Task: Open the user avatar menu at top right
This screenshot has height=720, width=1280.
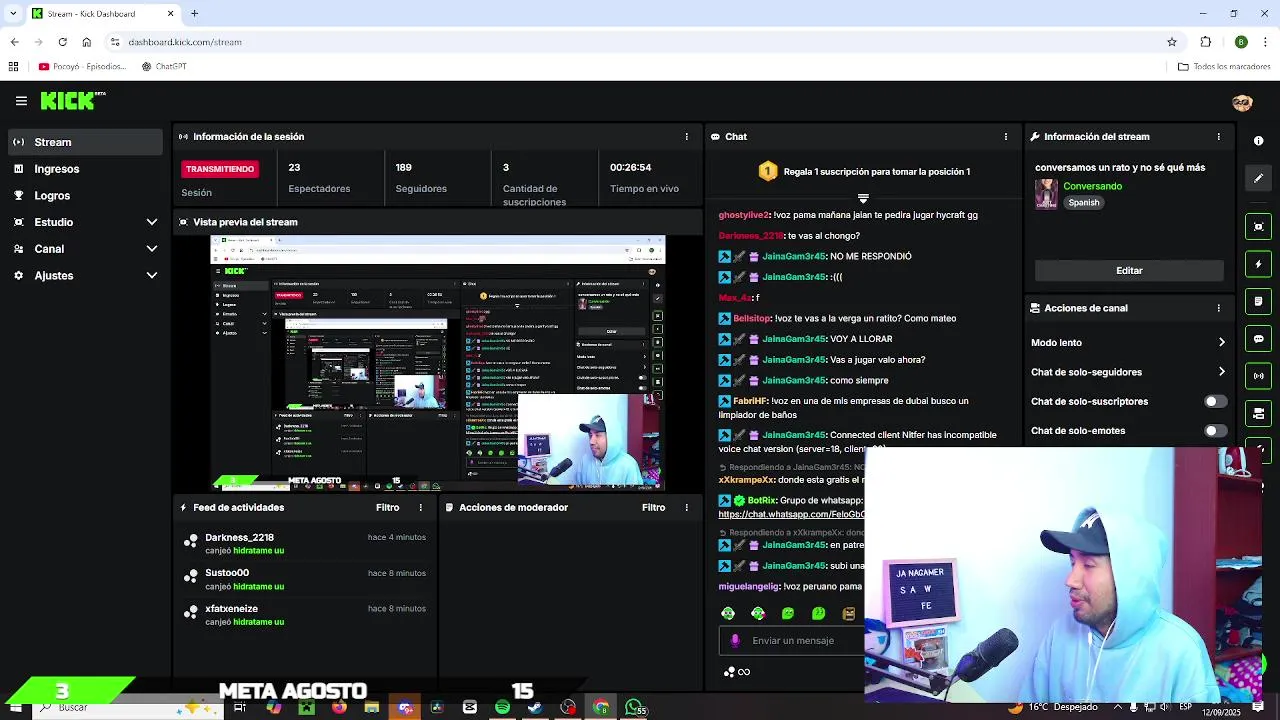Action: coord(1242,103)
